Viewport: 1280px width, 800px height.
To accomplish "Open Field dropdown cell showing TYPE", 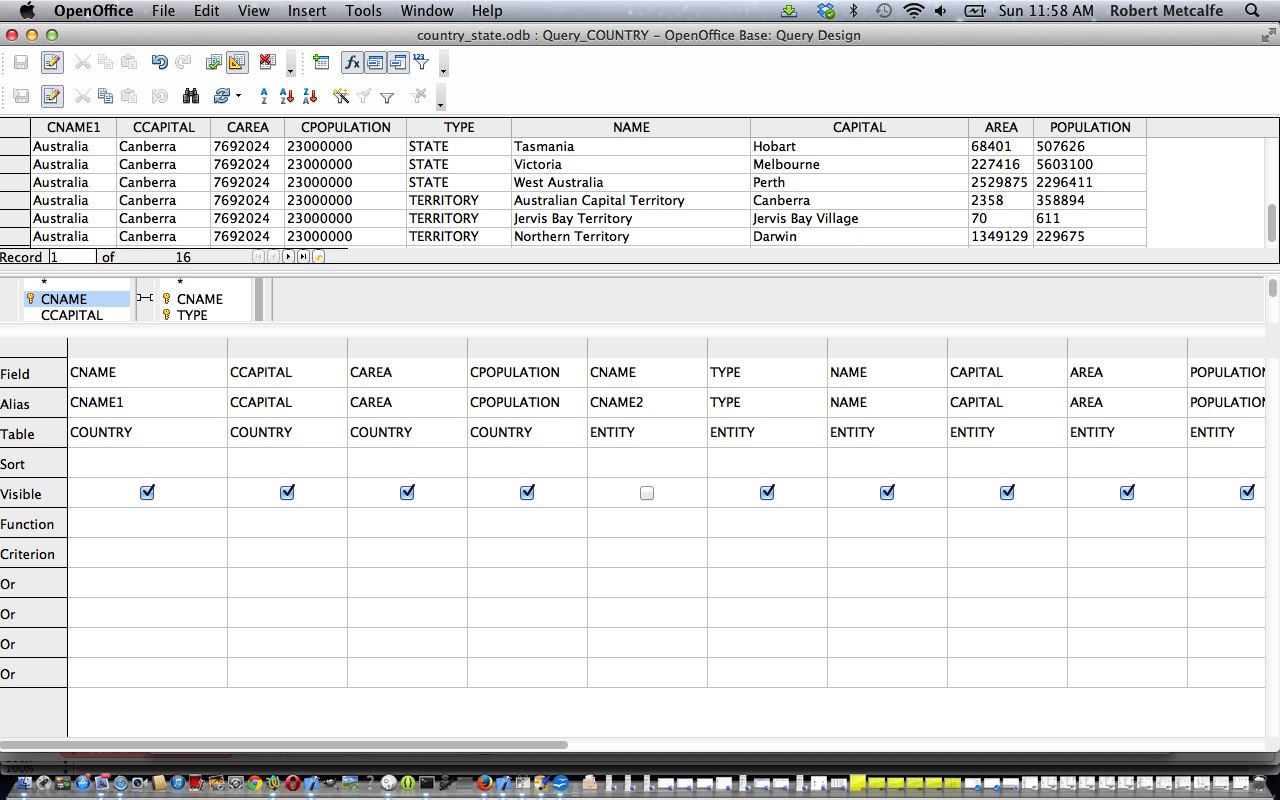I will (x=767, y=372).
